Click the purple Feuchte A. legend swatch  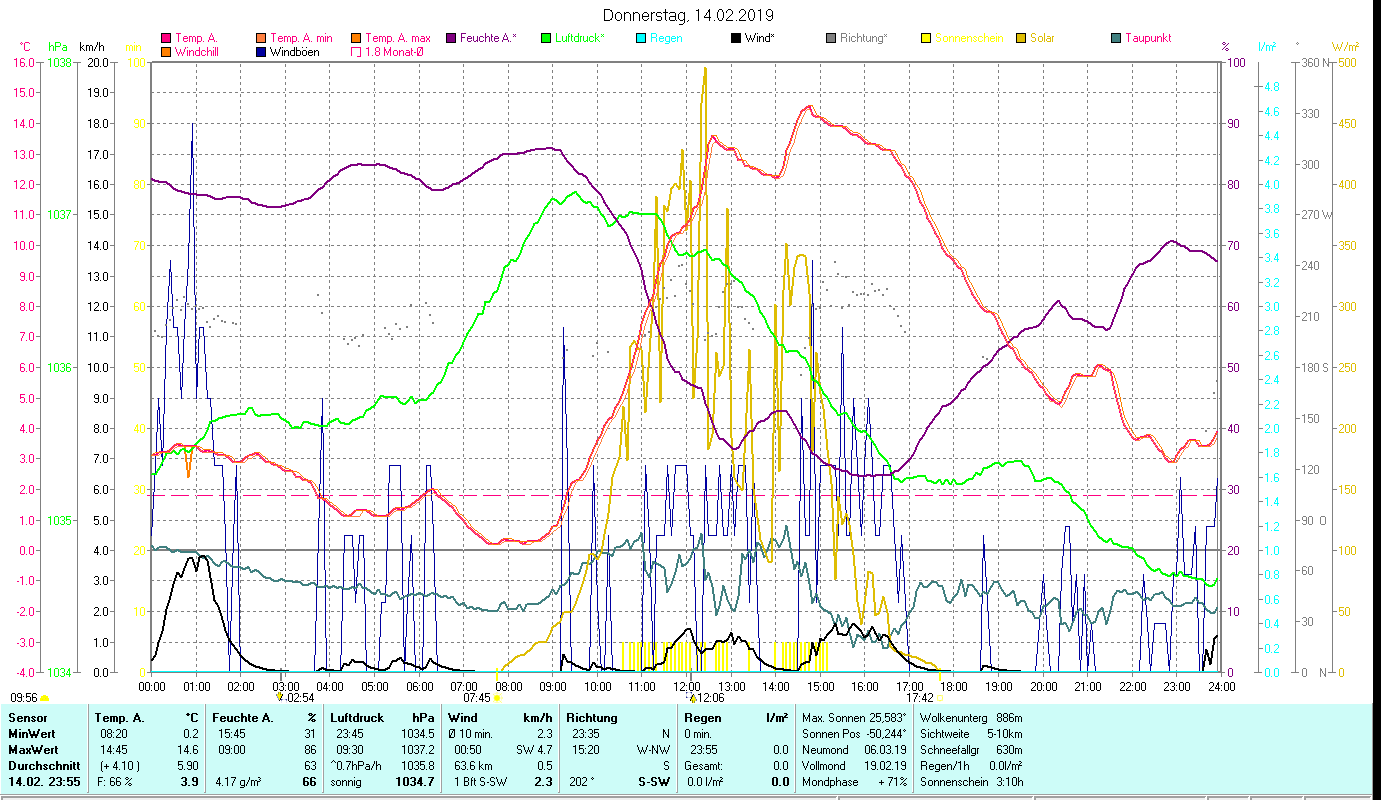(451, 38)
